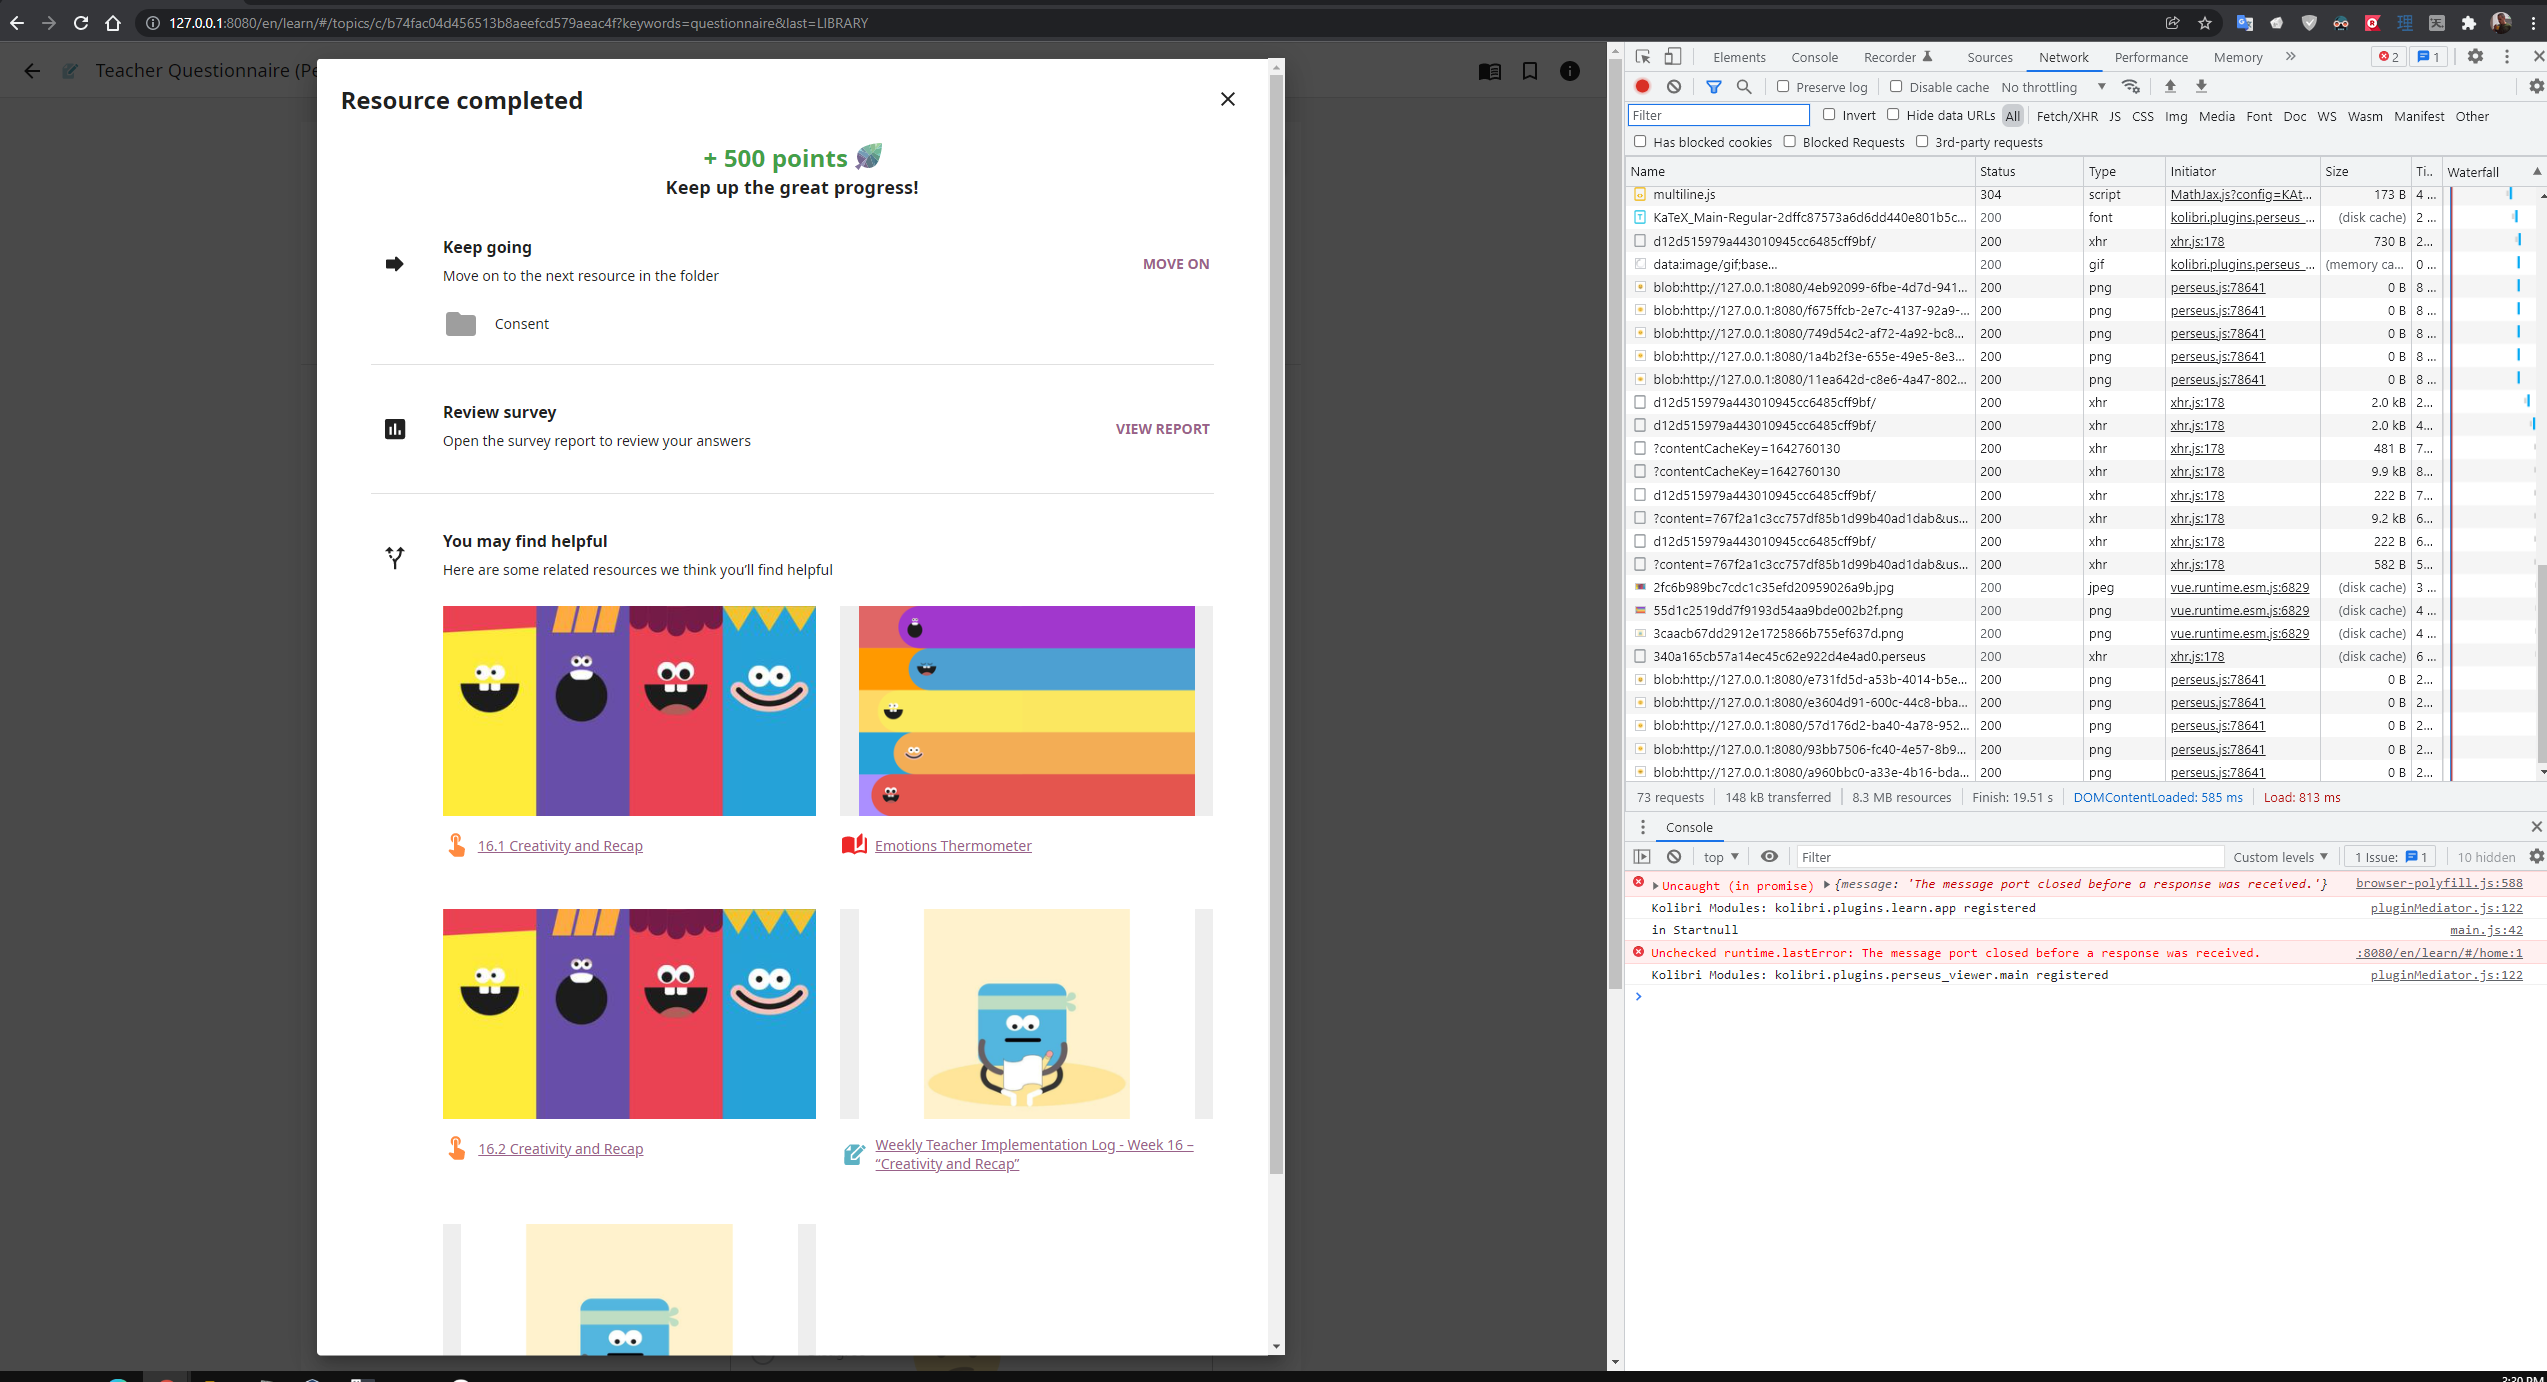Clear all network requests

[x=1674, y=87]
